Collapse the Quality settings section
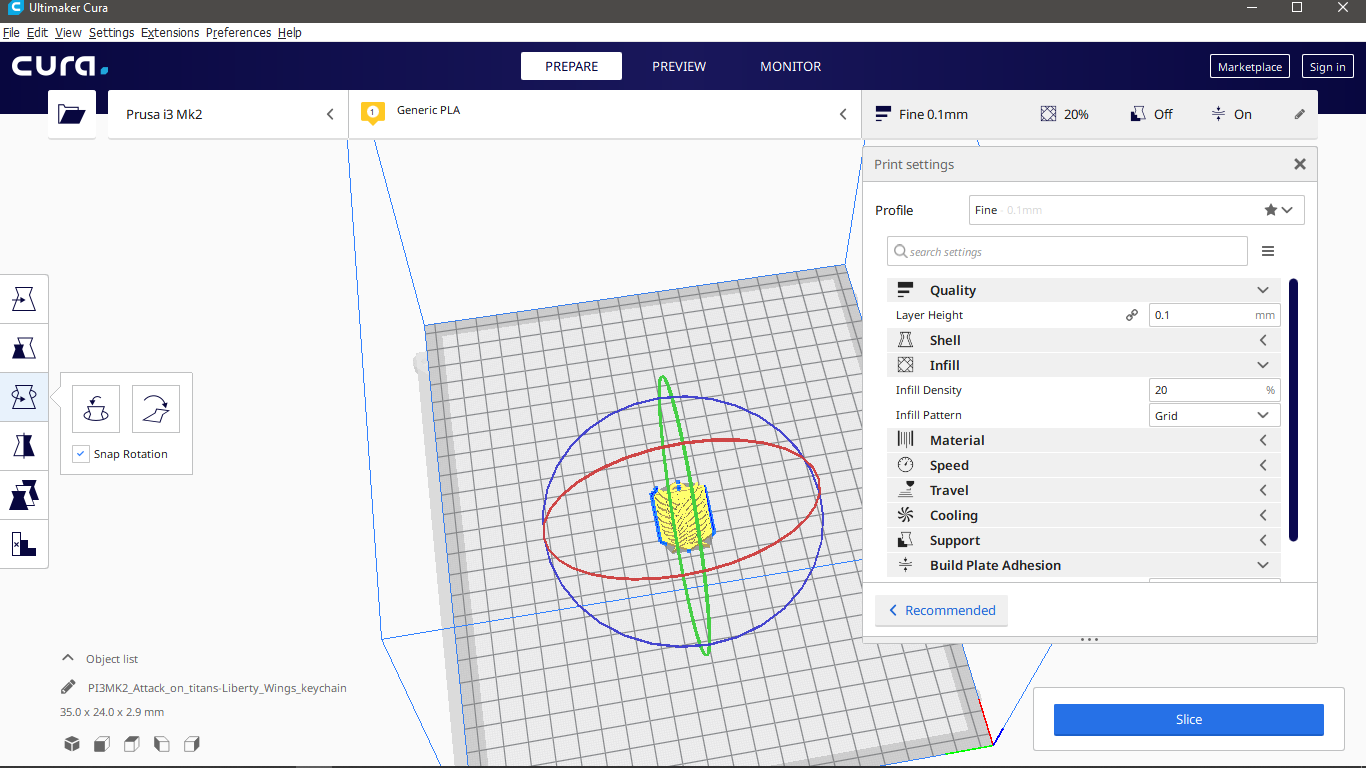1366x768 pixels. [x=1083, y=290]
